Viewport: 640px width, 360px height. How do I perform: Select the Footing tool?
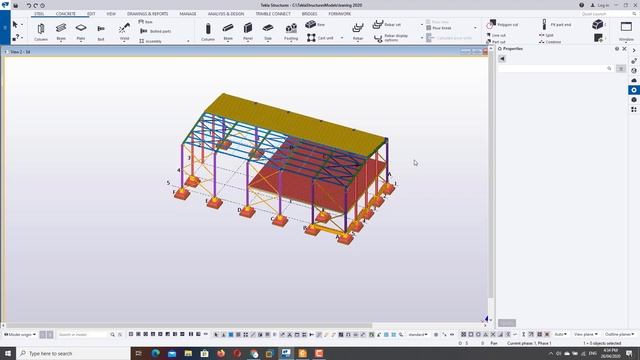[291, 32]
